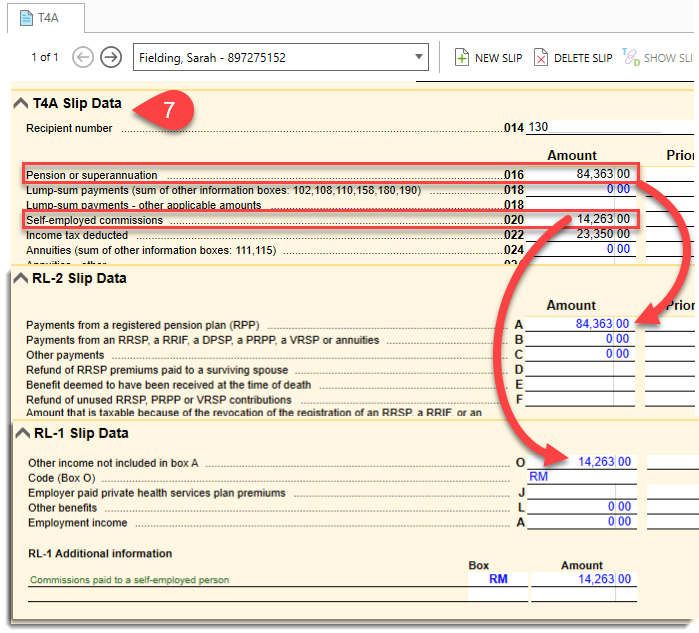Click the Recipient number field 014

coord(609,127)
